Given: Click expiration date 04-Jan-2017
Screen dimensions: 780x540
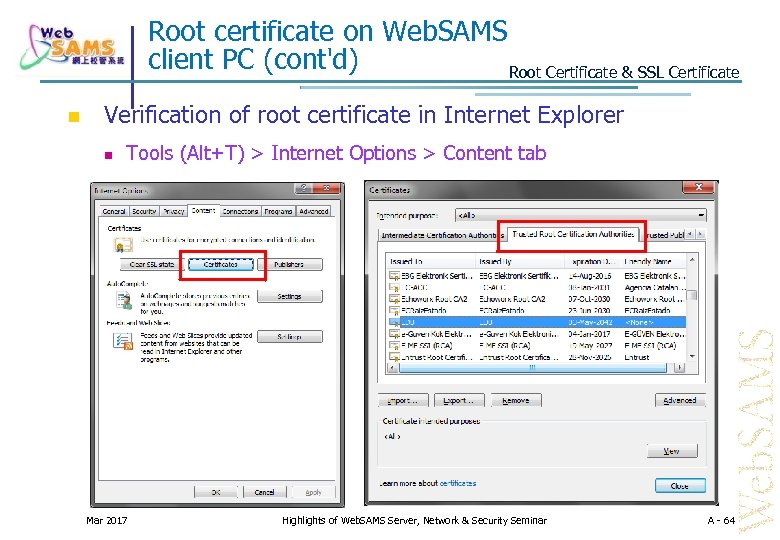Looking at the screenshot, I should coord(589,334).
